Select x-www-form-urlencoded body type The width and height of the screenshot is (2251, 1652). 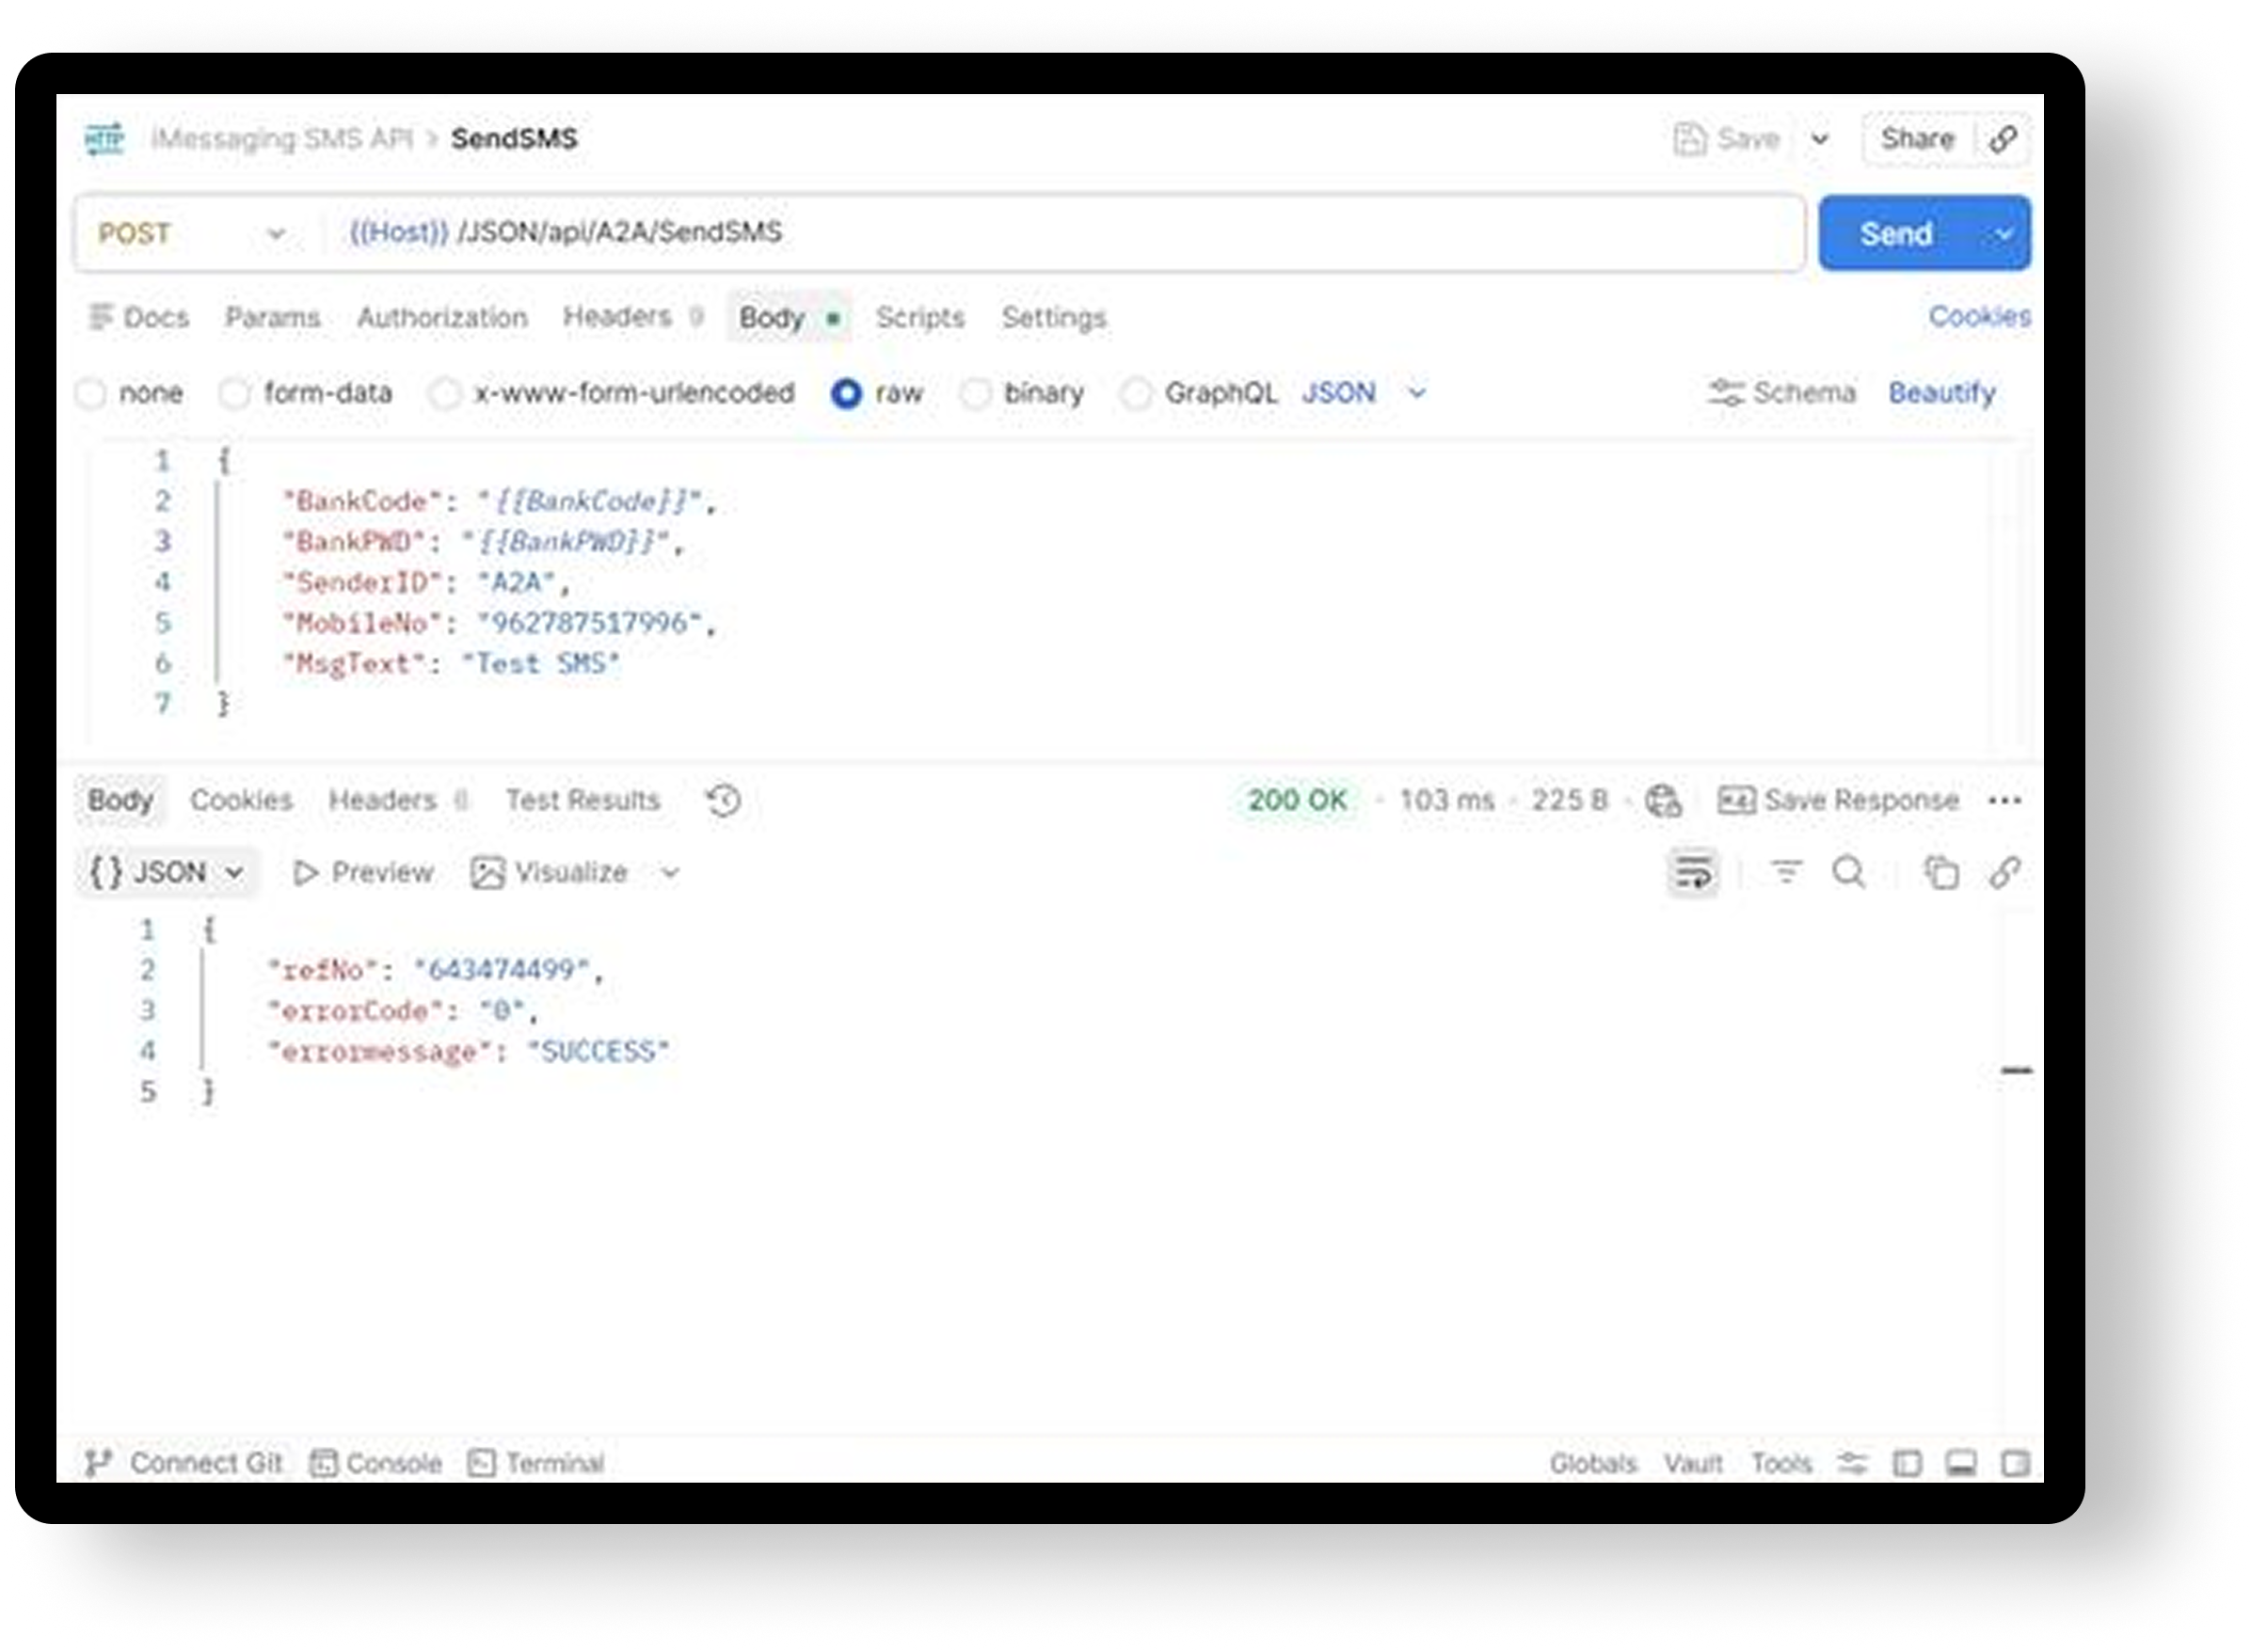(445, 393)
